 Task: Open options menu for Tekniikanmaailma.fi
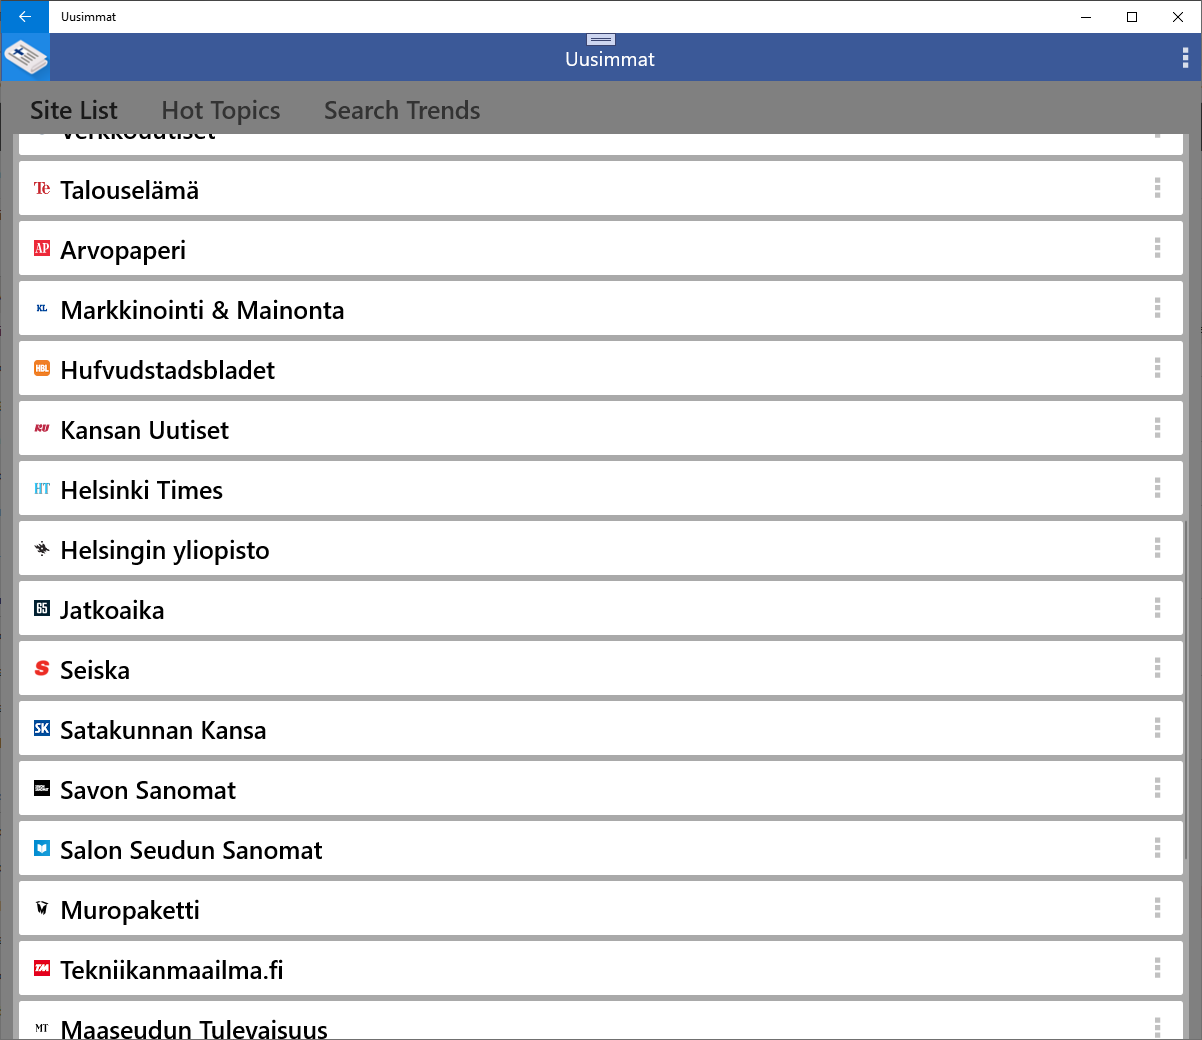[x=1157, y=968]
